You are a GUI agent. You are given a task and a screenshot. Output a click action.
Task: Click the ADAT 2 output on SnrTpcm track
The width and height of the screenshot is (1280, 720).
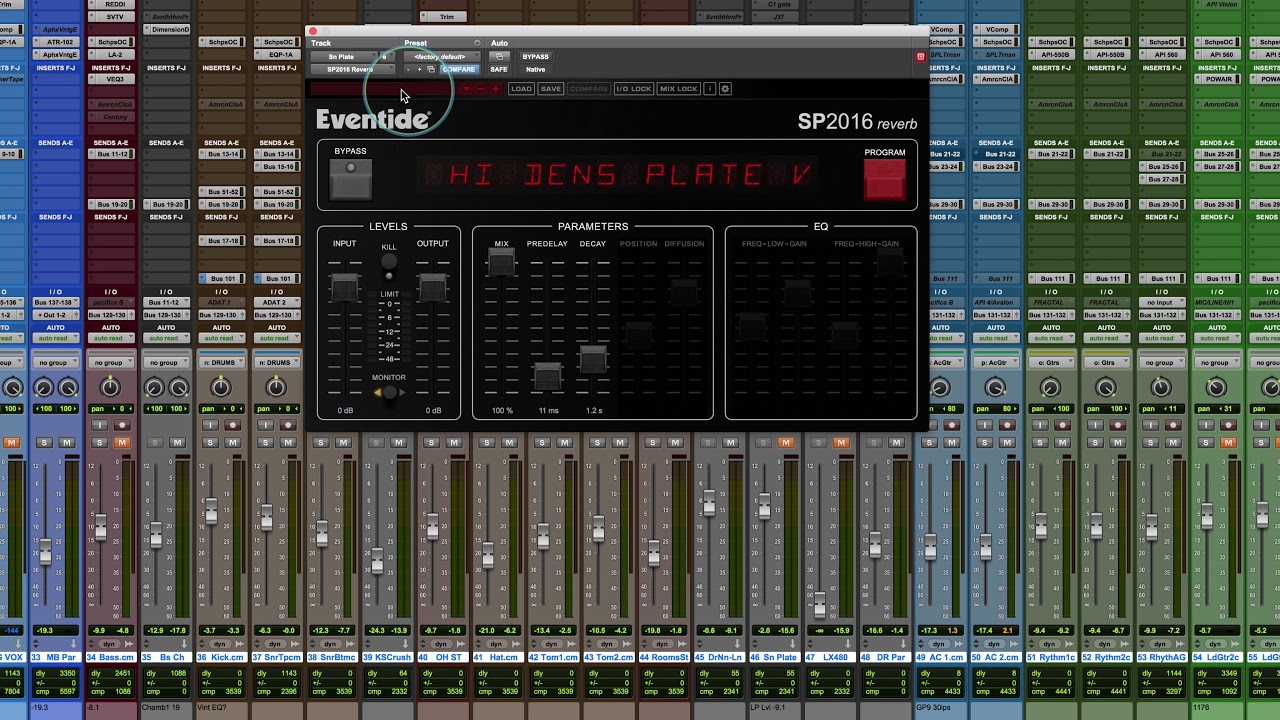click(x=276, y=303)
